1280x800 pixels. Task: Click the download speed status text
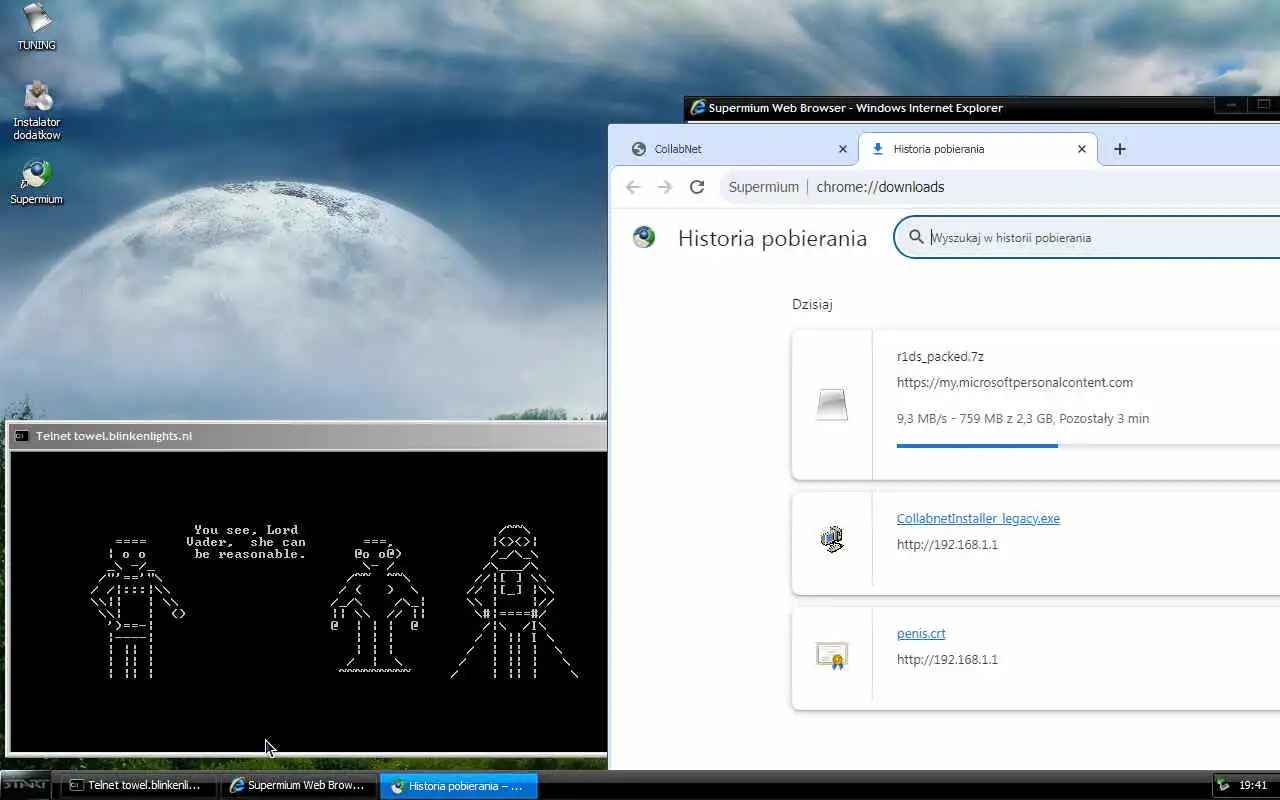1023,418
